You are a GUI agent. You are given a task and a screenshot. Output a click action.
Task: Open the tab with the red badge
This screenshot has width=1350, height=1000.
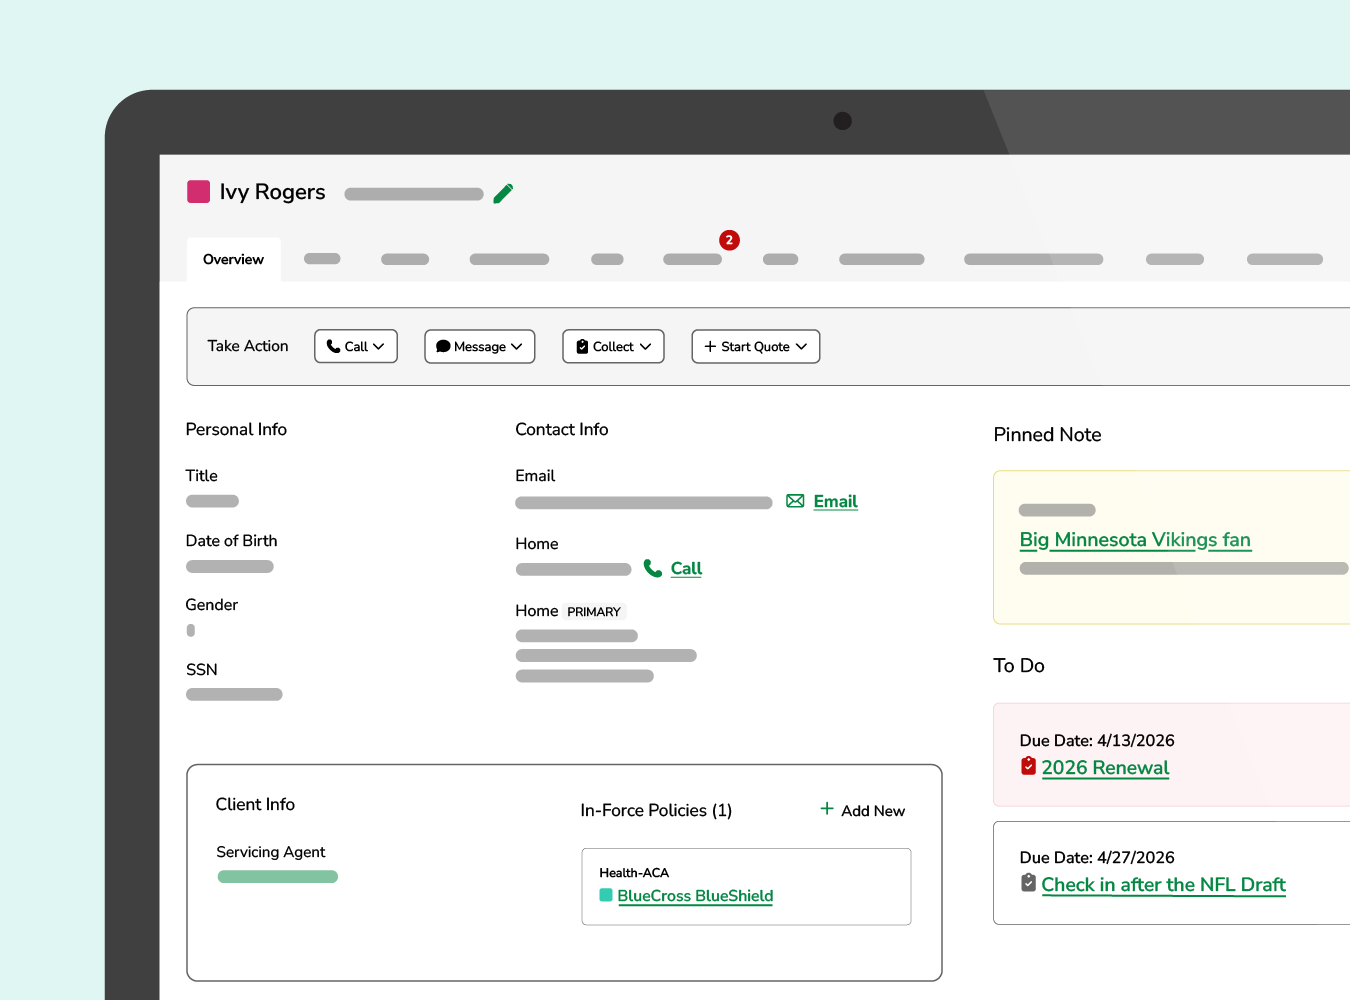tap(692, 259)
